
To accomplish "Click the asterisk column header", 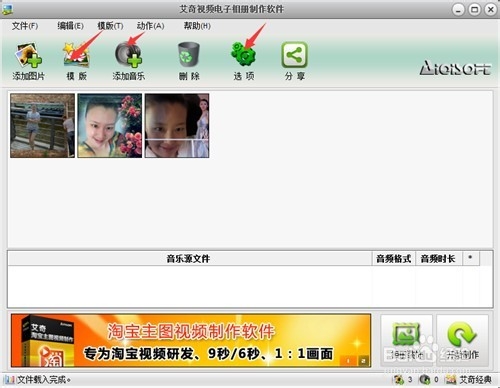I will (x=471, y=259).
